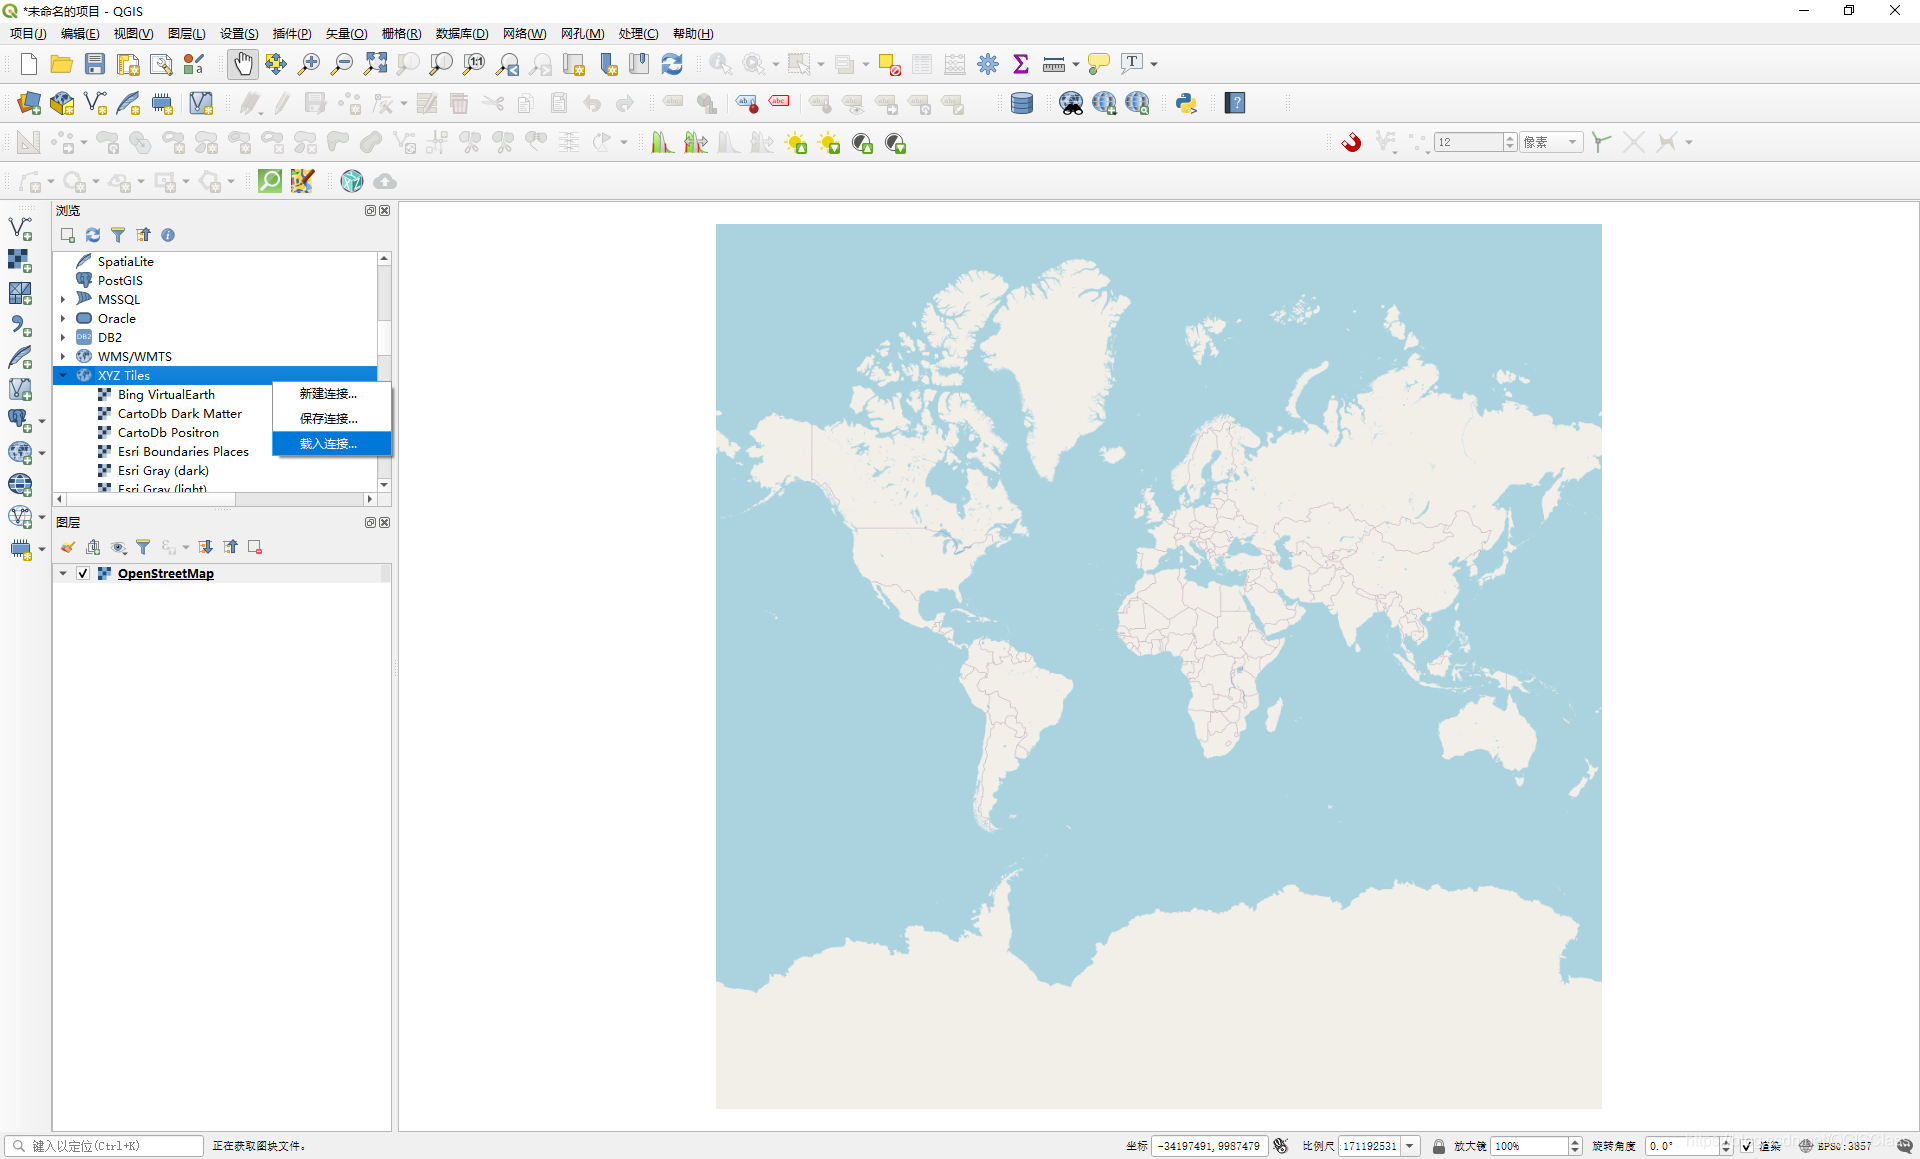Image resolution: width=1920 pixels, height=1159 pixels.
Task: Increase rotation value with up stepper
Action: [1726, 1142]
